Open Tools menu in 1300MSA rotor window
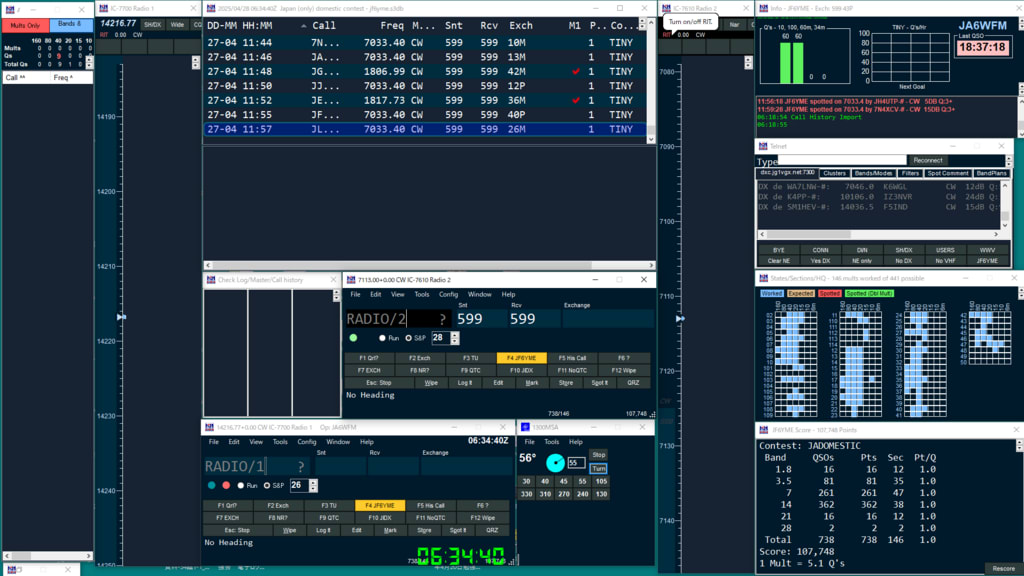 (551, 442)
